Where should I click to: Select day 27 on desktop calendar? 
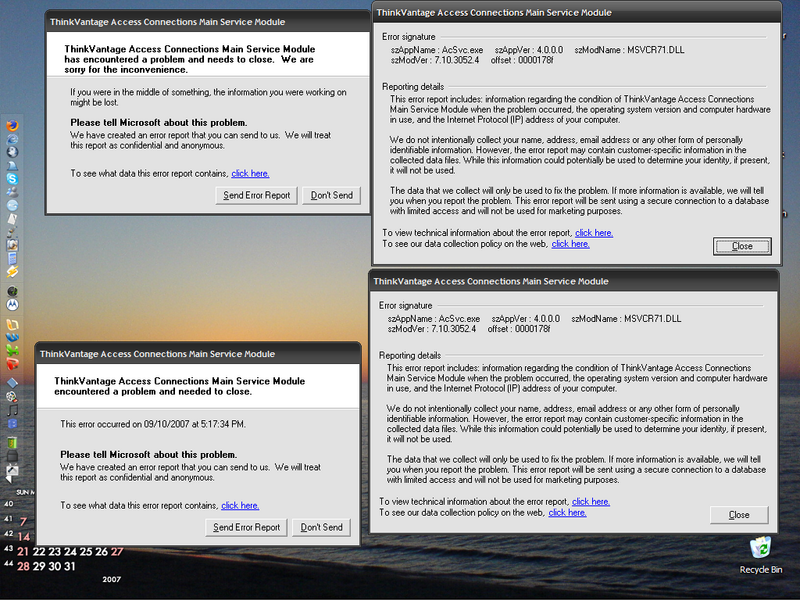(x=117, y=552)
